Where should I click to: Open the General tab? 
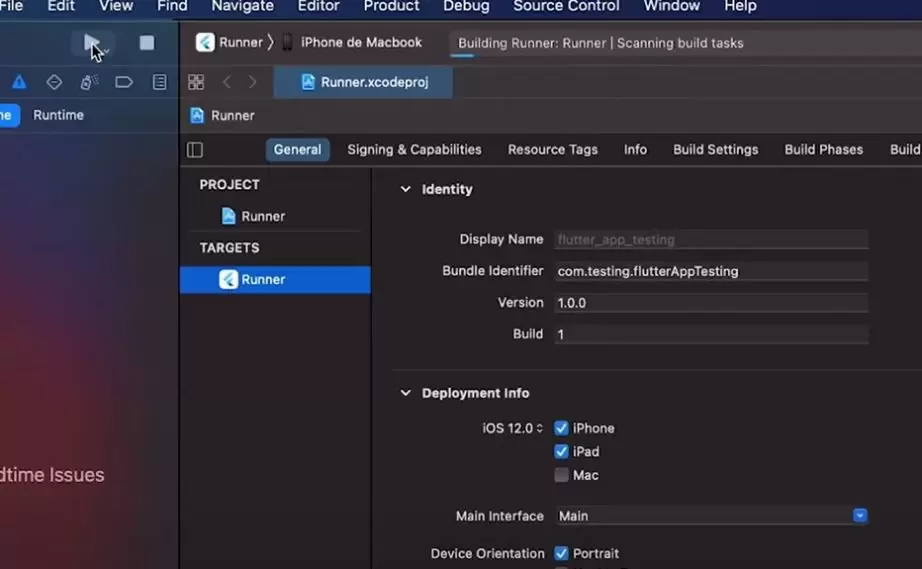coord(298,150)
